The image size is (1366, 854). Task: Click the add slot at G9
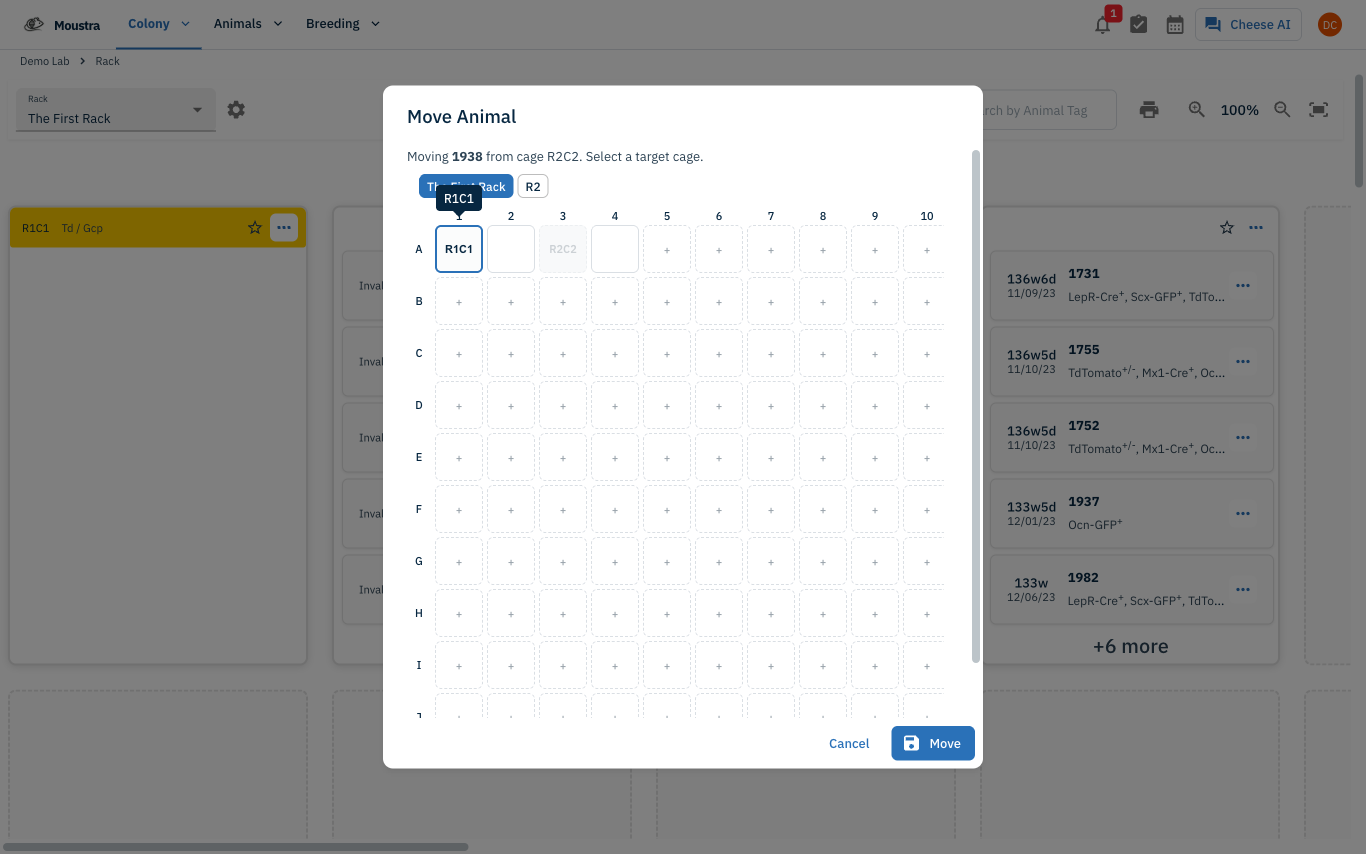(x=875, y=561)
